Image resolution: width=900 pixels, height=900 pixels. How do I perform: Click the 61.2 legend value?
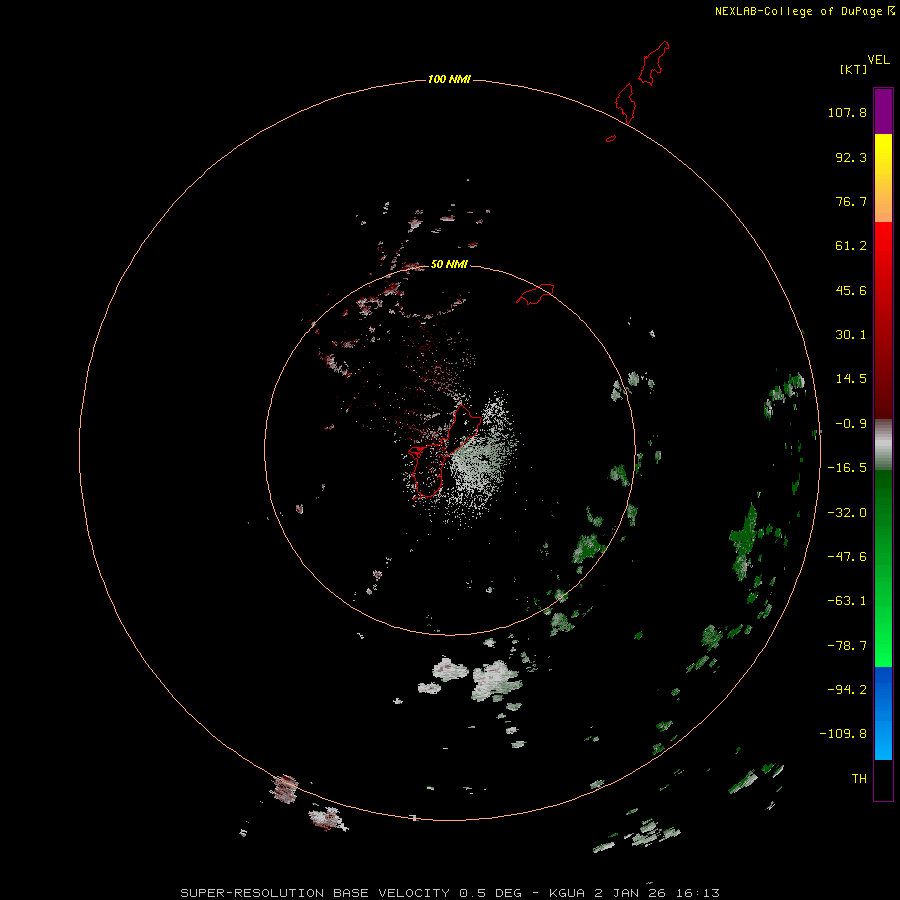851,246
